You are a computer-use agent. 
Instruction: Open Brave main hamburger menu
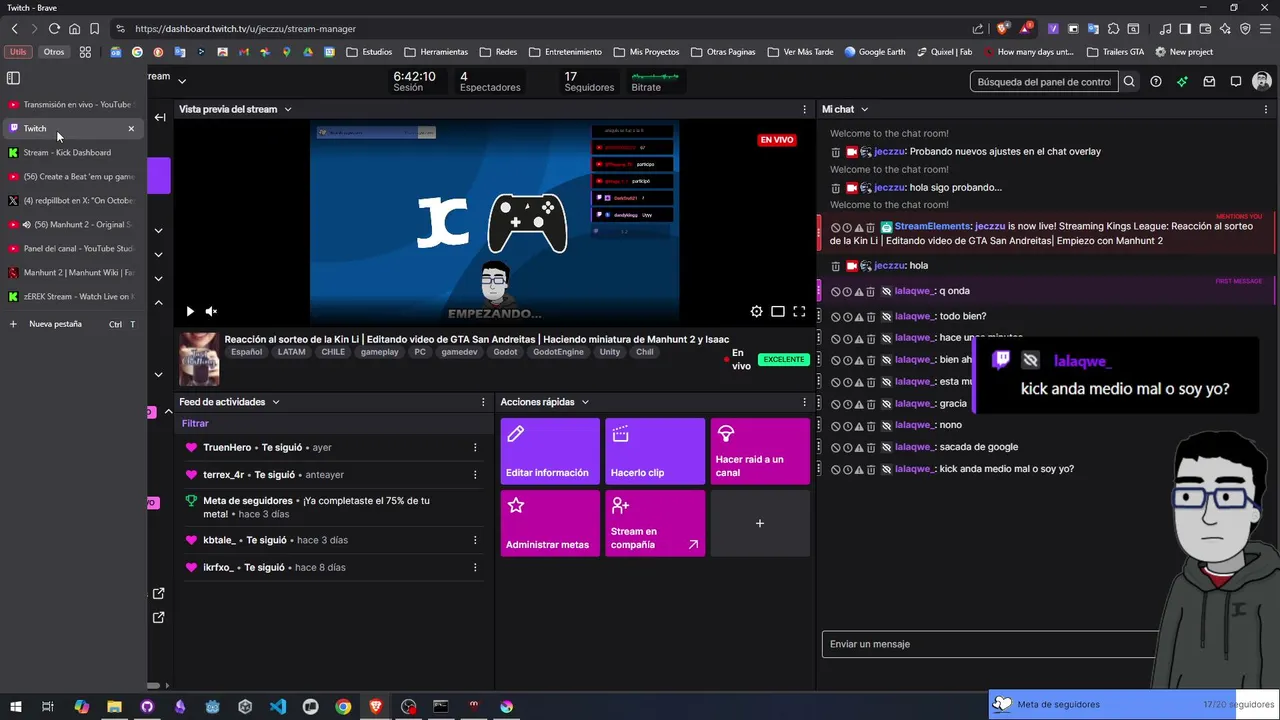click(1264, 29)
